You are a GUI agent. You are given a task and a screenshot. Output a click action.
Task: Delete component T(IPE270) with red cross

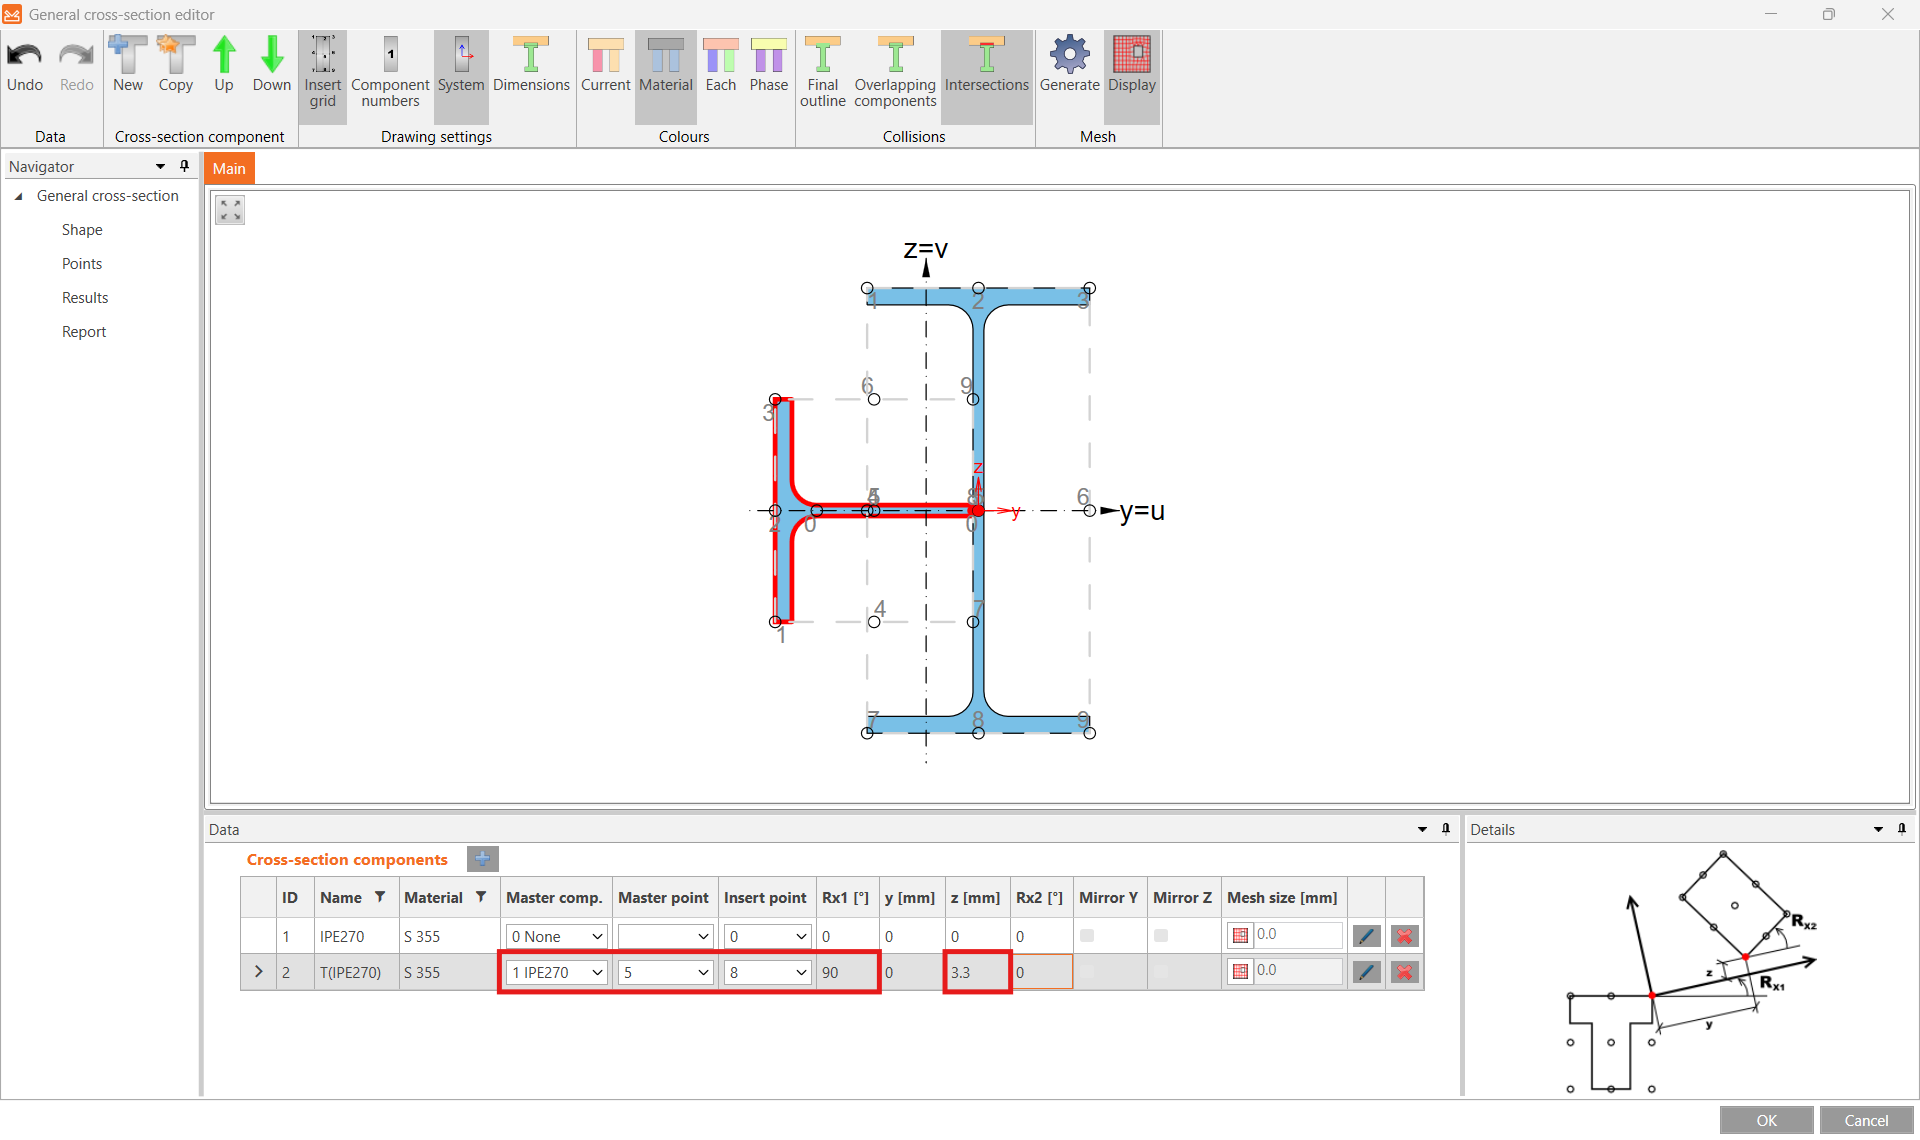[1405, 972]
